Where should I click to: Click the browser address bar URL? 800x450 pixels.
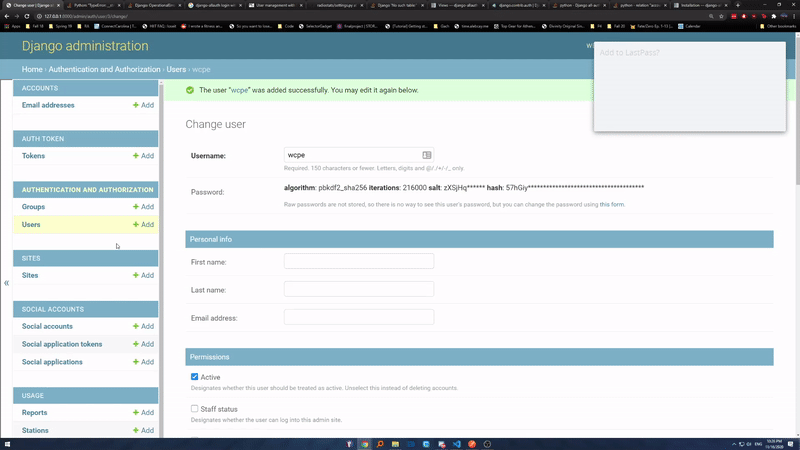(x=86, y=16)
